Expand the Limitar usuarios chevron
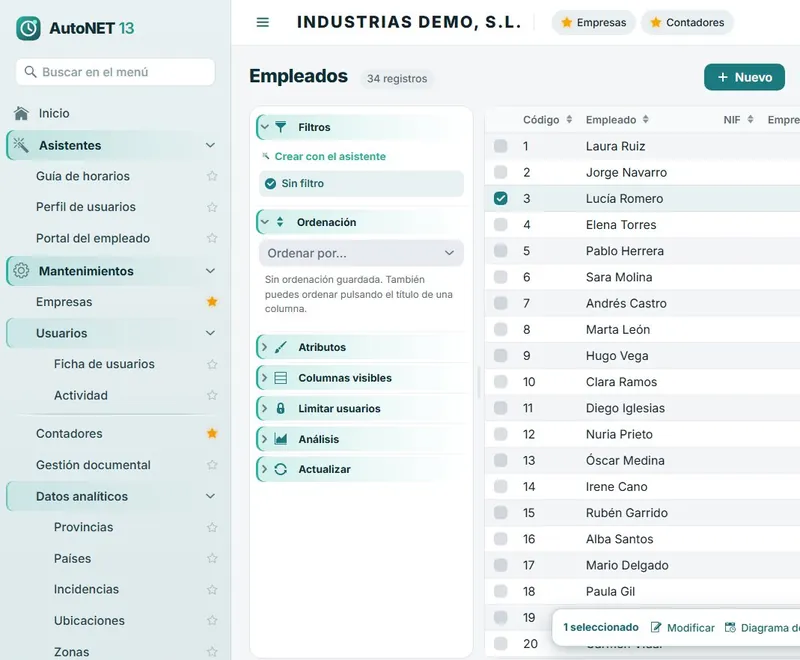Viewport: 800px width, 660px height. tap(264, 409)
